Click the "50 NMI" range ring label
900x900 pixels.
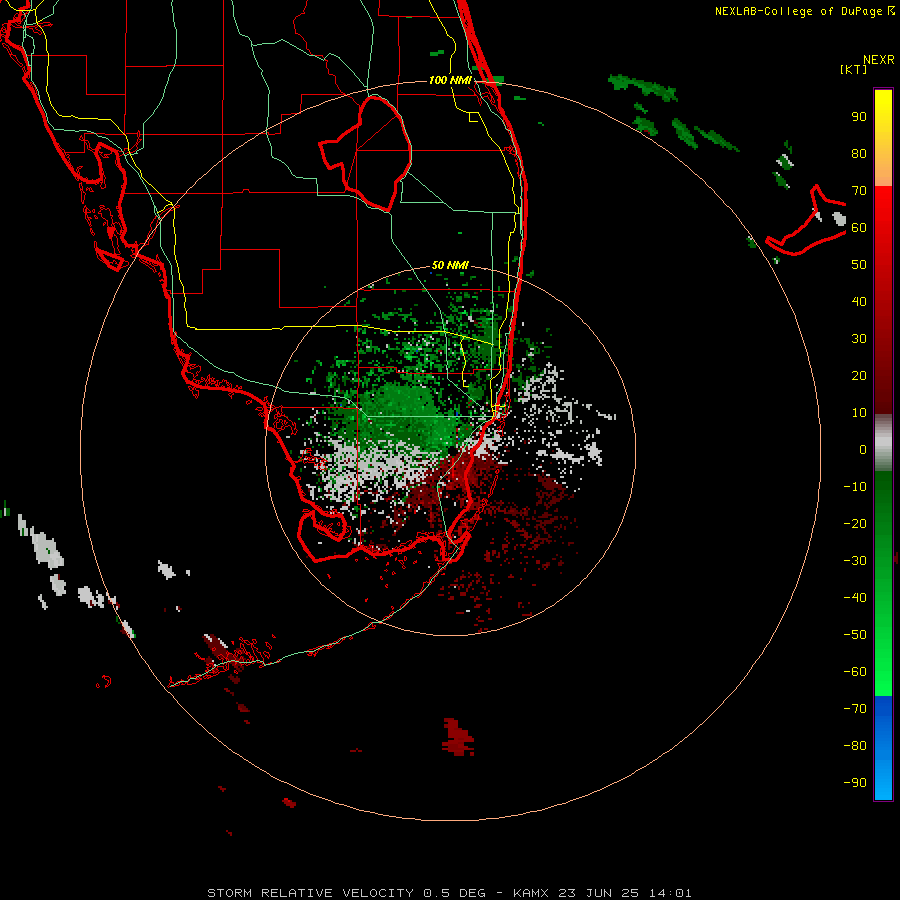tap(450, 265)
